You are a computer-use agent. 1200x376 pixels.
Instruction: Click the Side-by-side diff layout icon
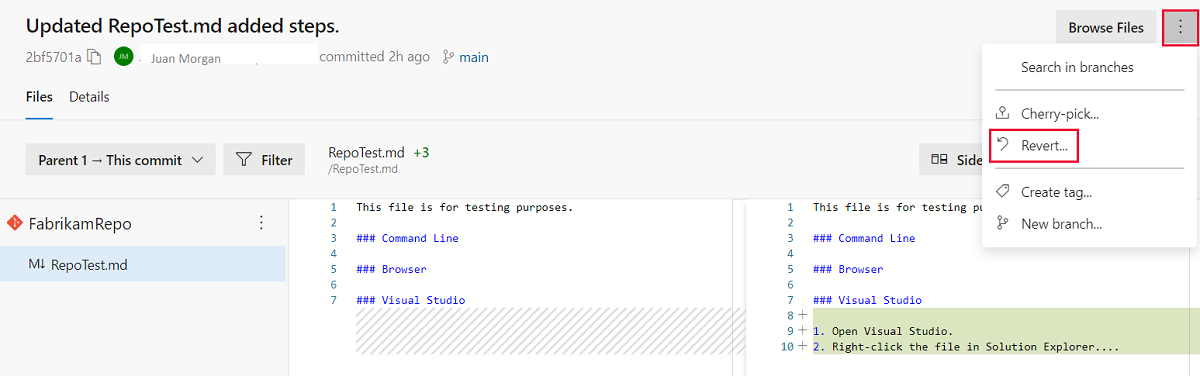click(939, 159)
